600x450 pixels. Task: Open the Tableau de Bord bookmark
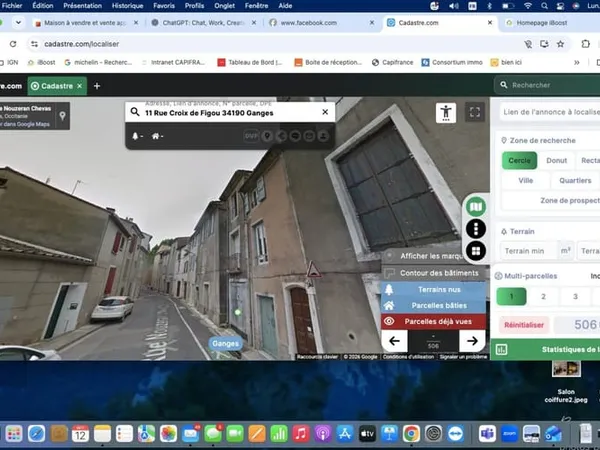pos(250,62)
